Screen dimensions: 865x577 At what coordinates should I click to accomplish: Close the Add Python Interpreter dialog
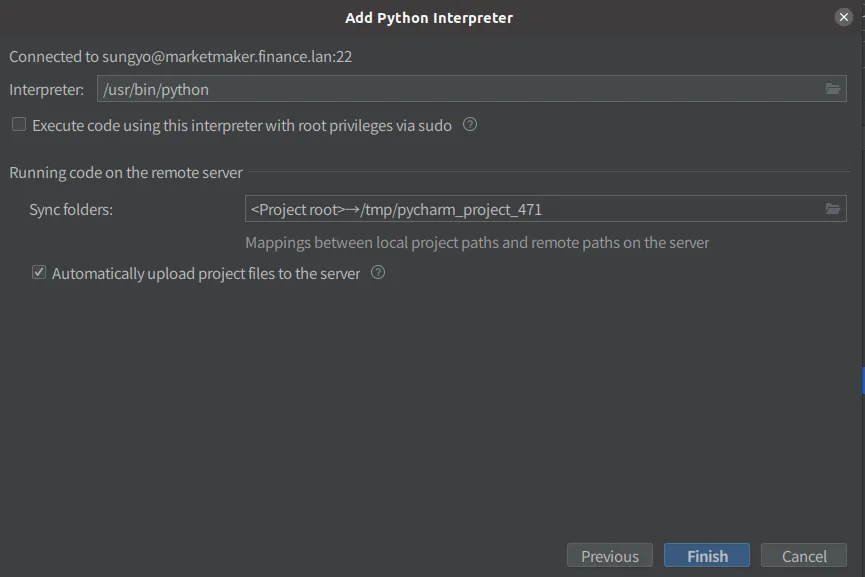(844, 17)
